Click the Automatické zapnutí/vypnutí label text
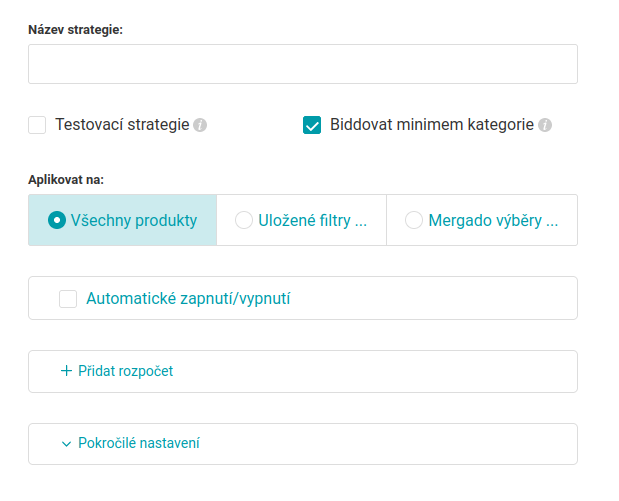Screen dimensions: 619x501 click(x=188, y=298)
